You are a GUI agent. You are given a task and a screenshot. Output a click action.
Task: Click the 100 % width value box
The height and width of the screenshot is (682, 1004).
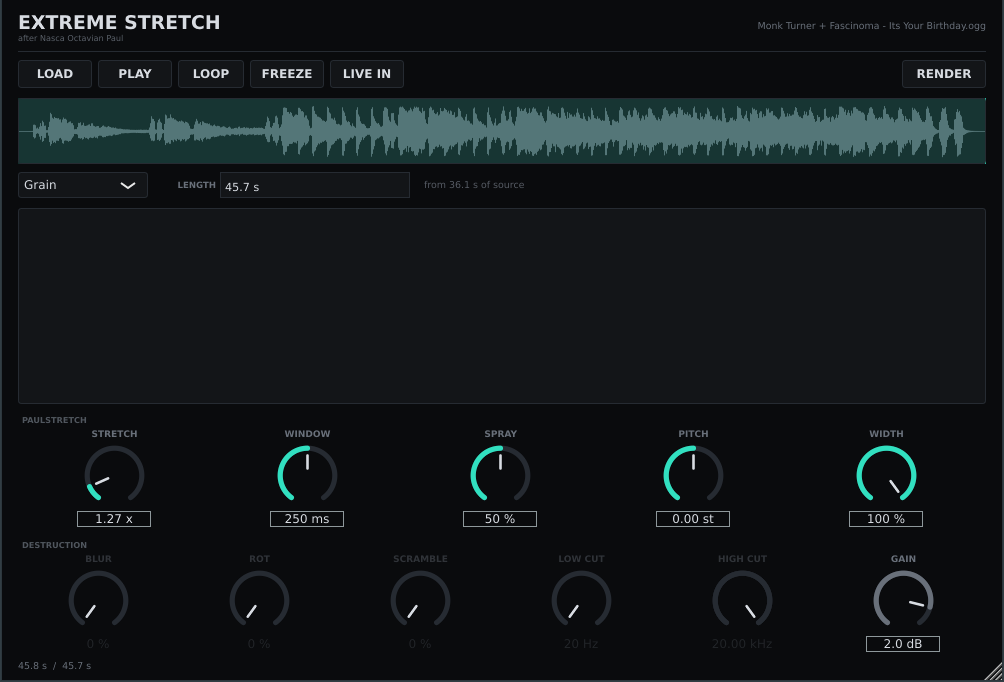pyautogui.click(x=886, y=519)
